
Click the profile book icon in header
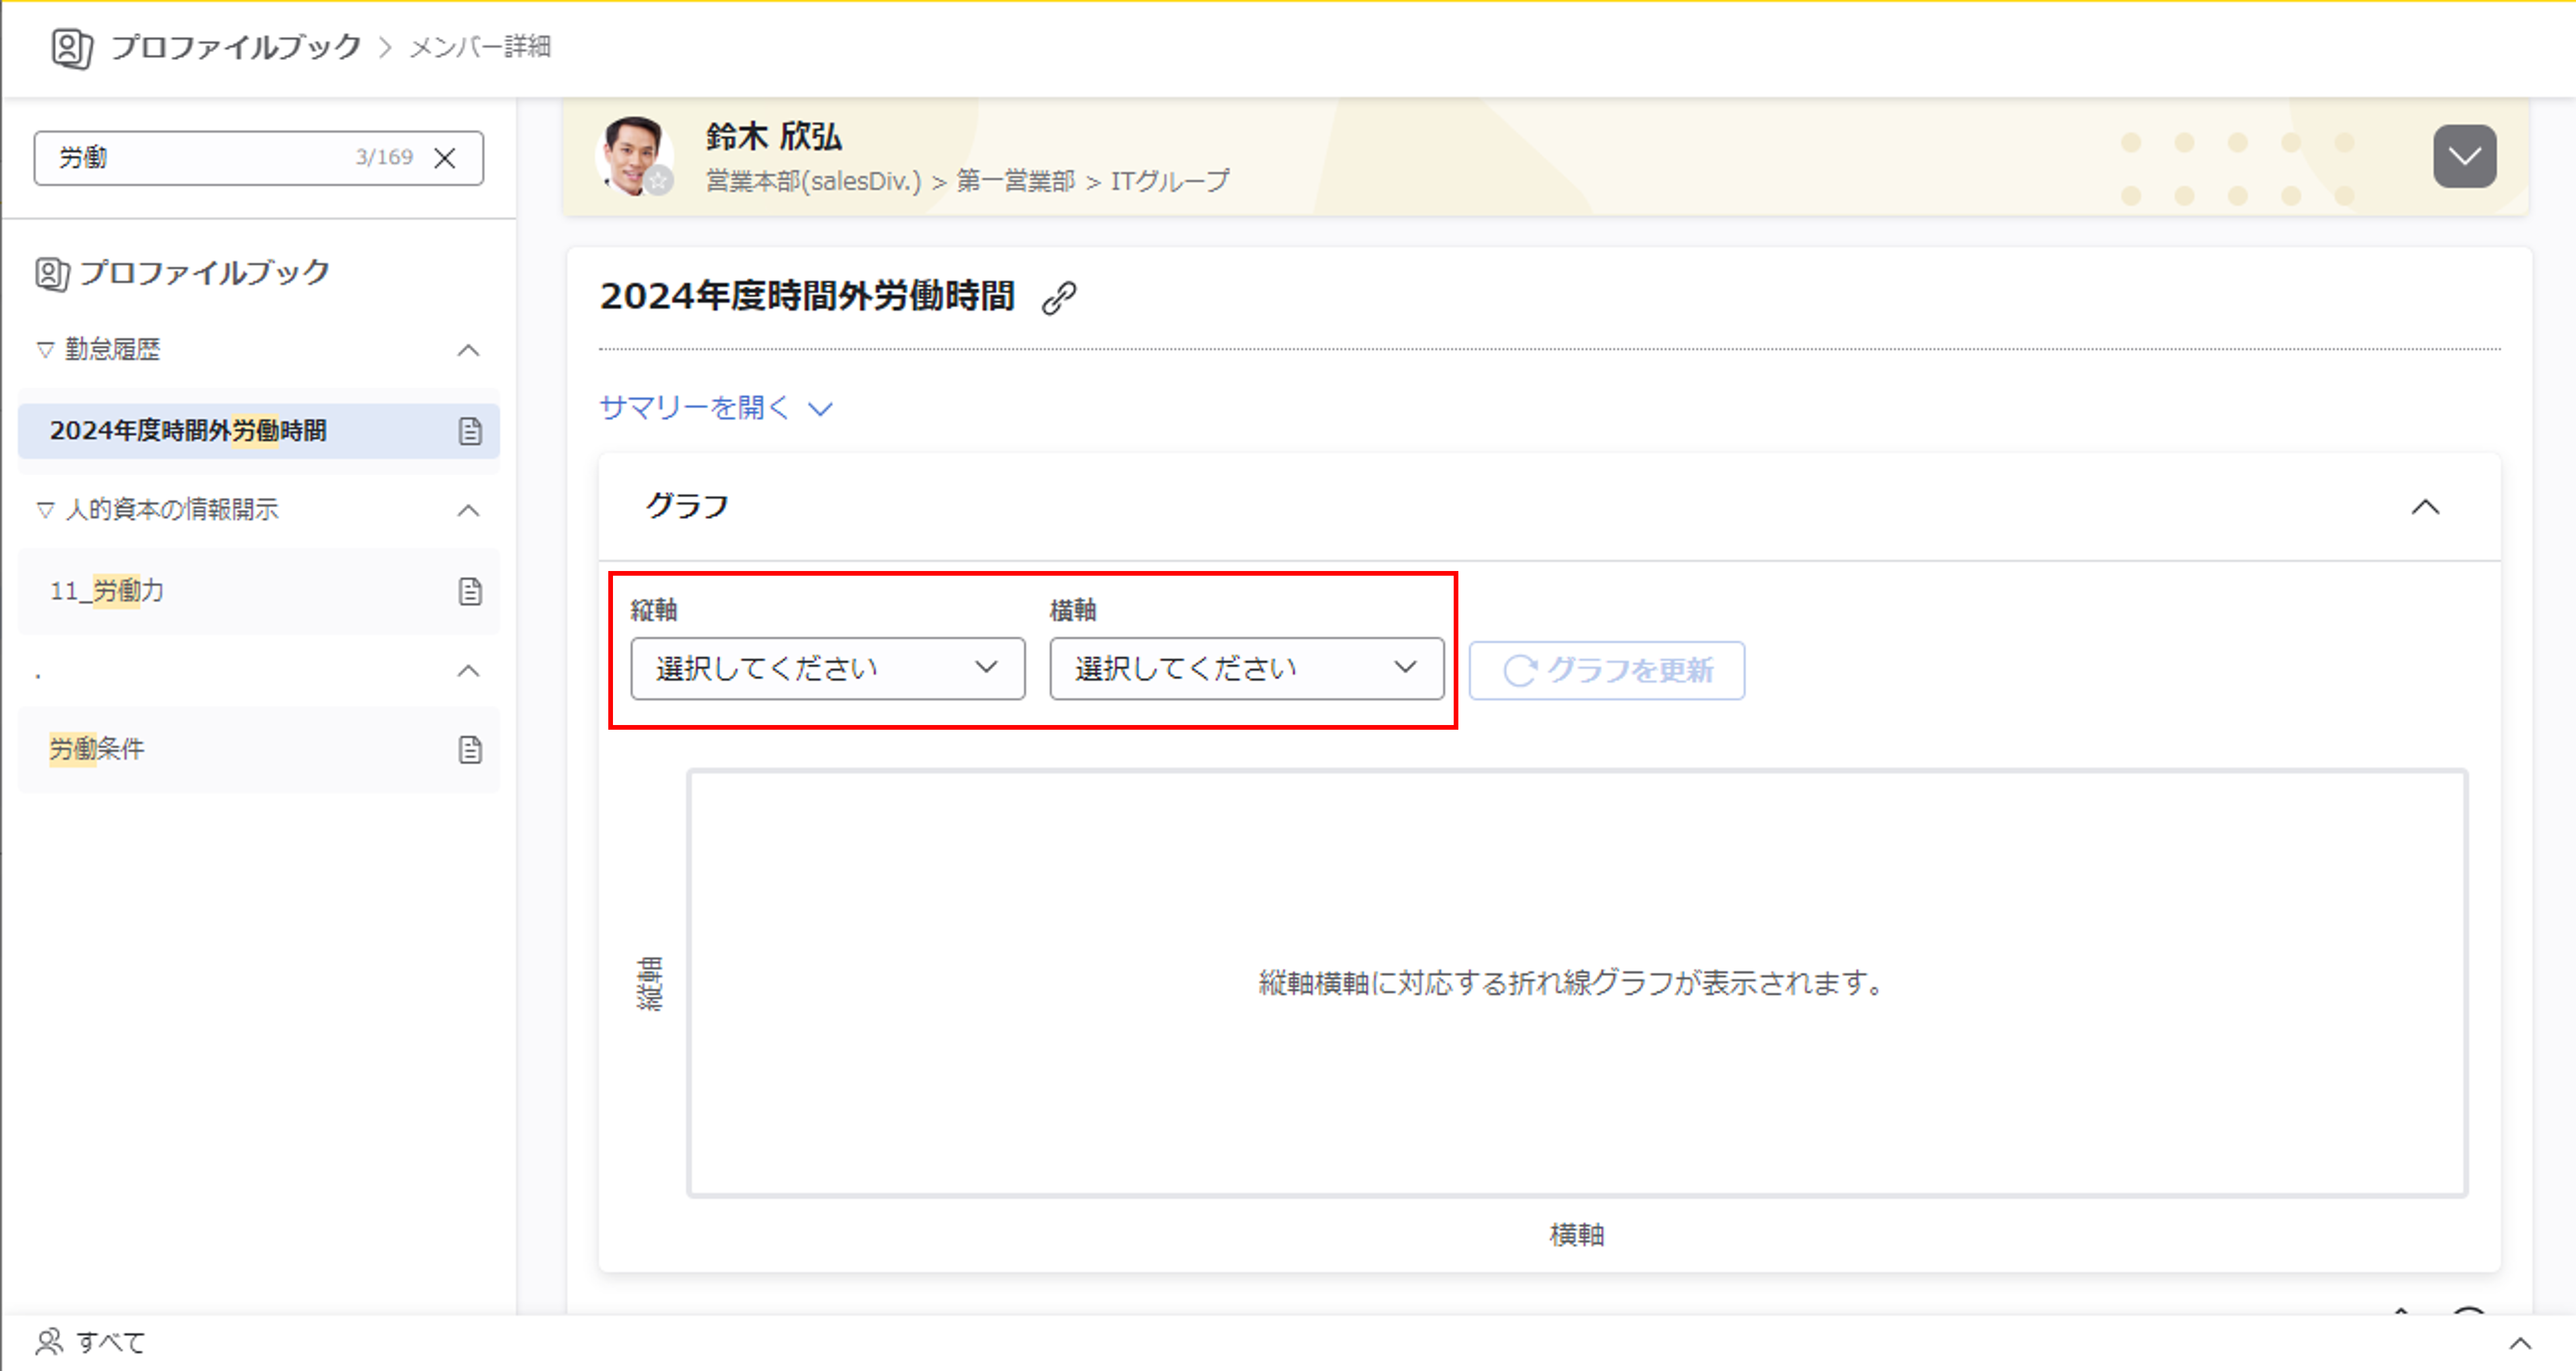[x=71, y=47]
